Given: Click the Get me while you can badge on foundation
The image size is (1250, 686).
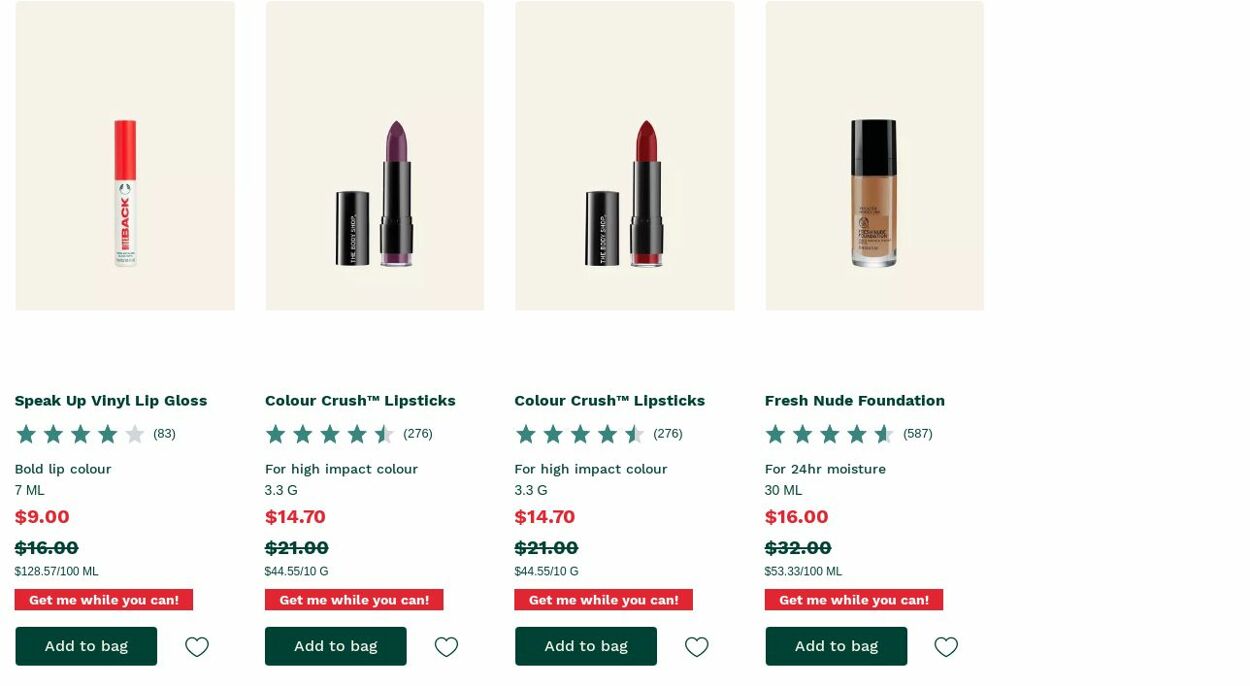Looking at the screenshot, I should pyautogui.click(x=853, y=599).
